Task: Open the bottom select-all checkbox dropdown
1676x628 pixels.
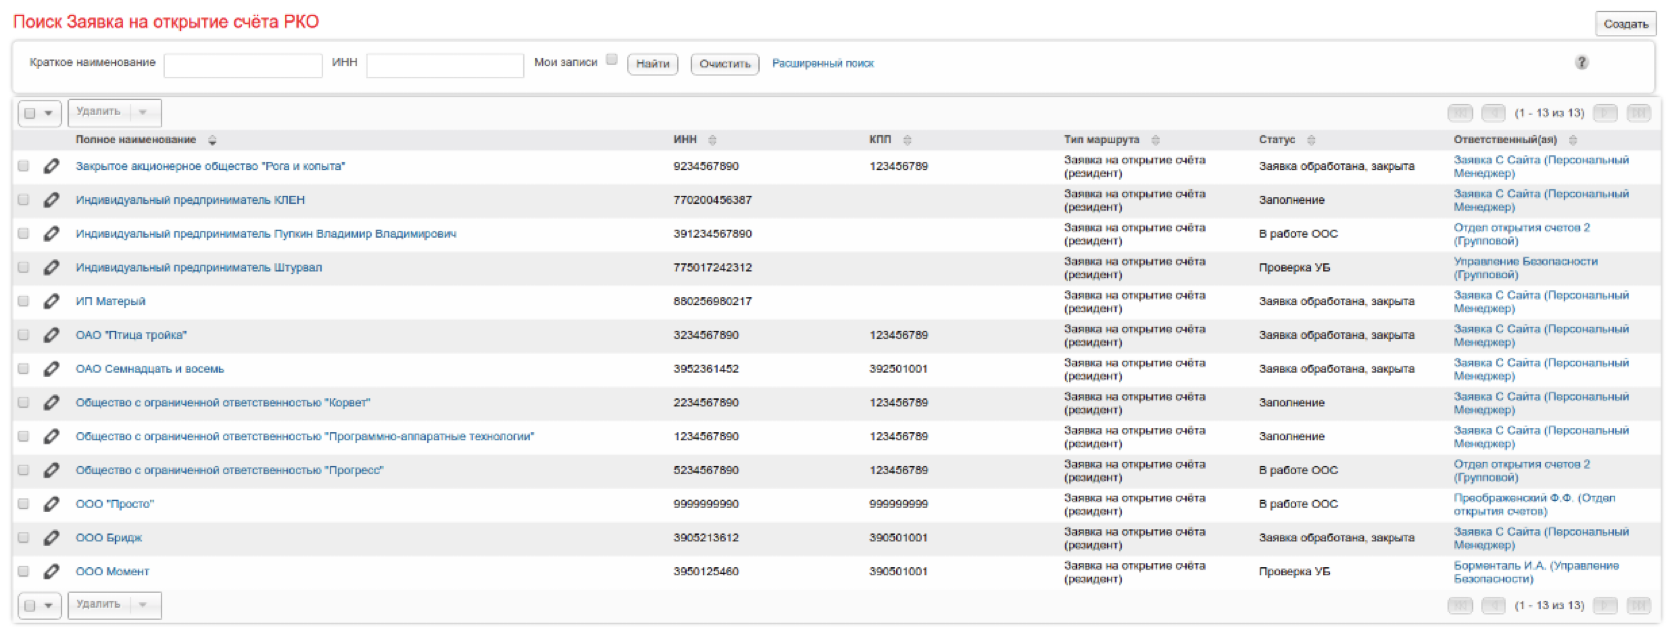Action: click(48, 605)
